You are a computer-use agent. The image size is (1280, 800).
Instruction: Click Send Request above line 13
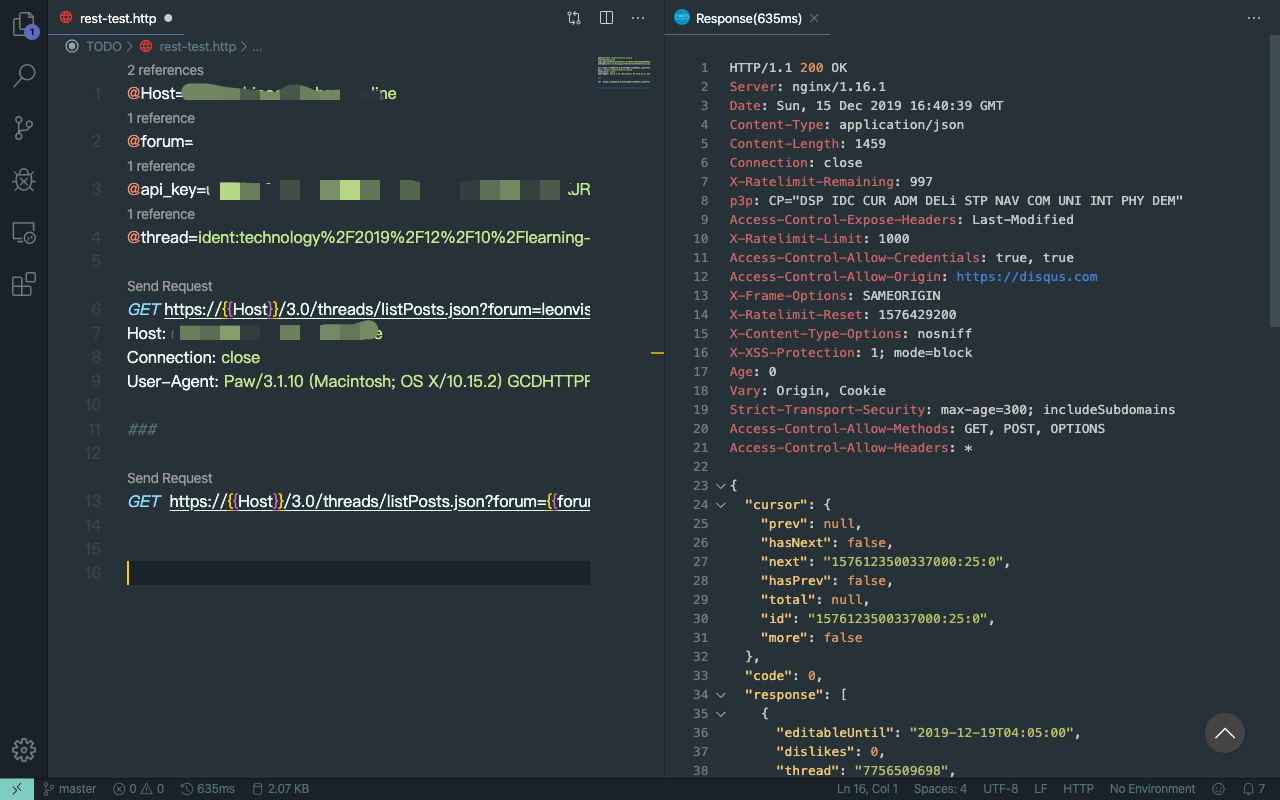click(x=170, y=478)
